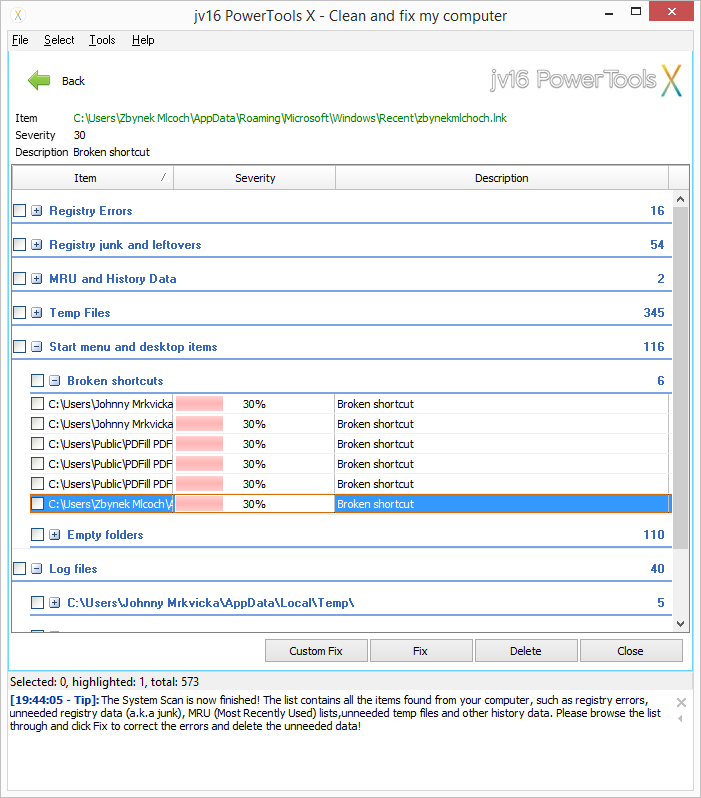
Task: Click the Fix button
Action: tap(421, 651)
